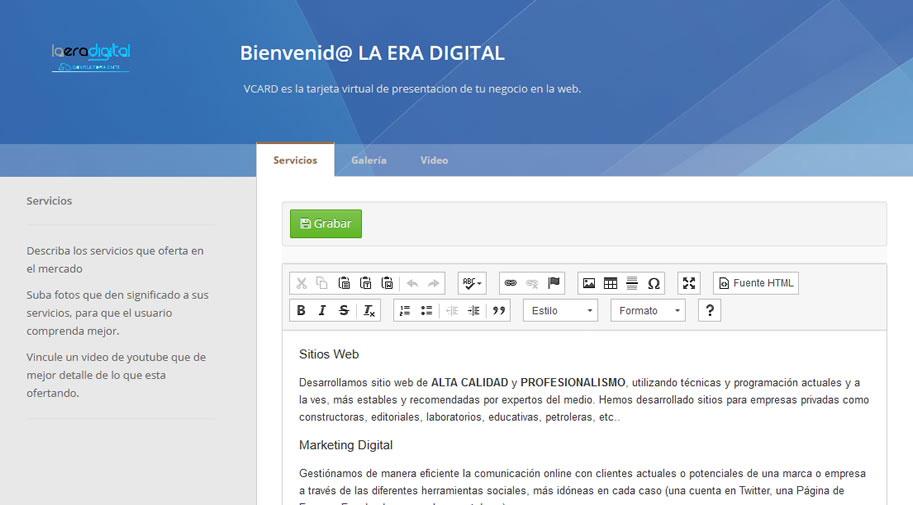Maximize the editor area
Viewport: 913px width, 505px height.
click(x=689, y=283)
